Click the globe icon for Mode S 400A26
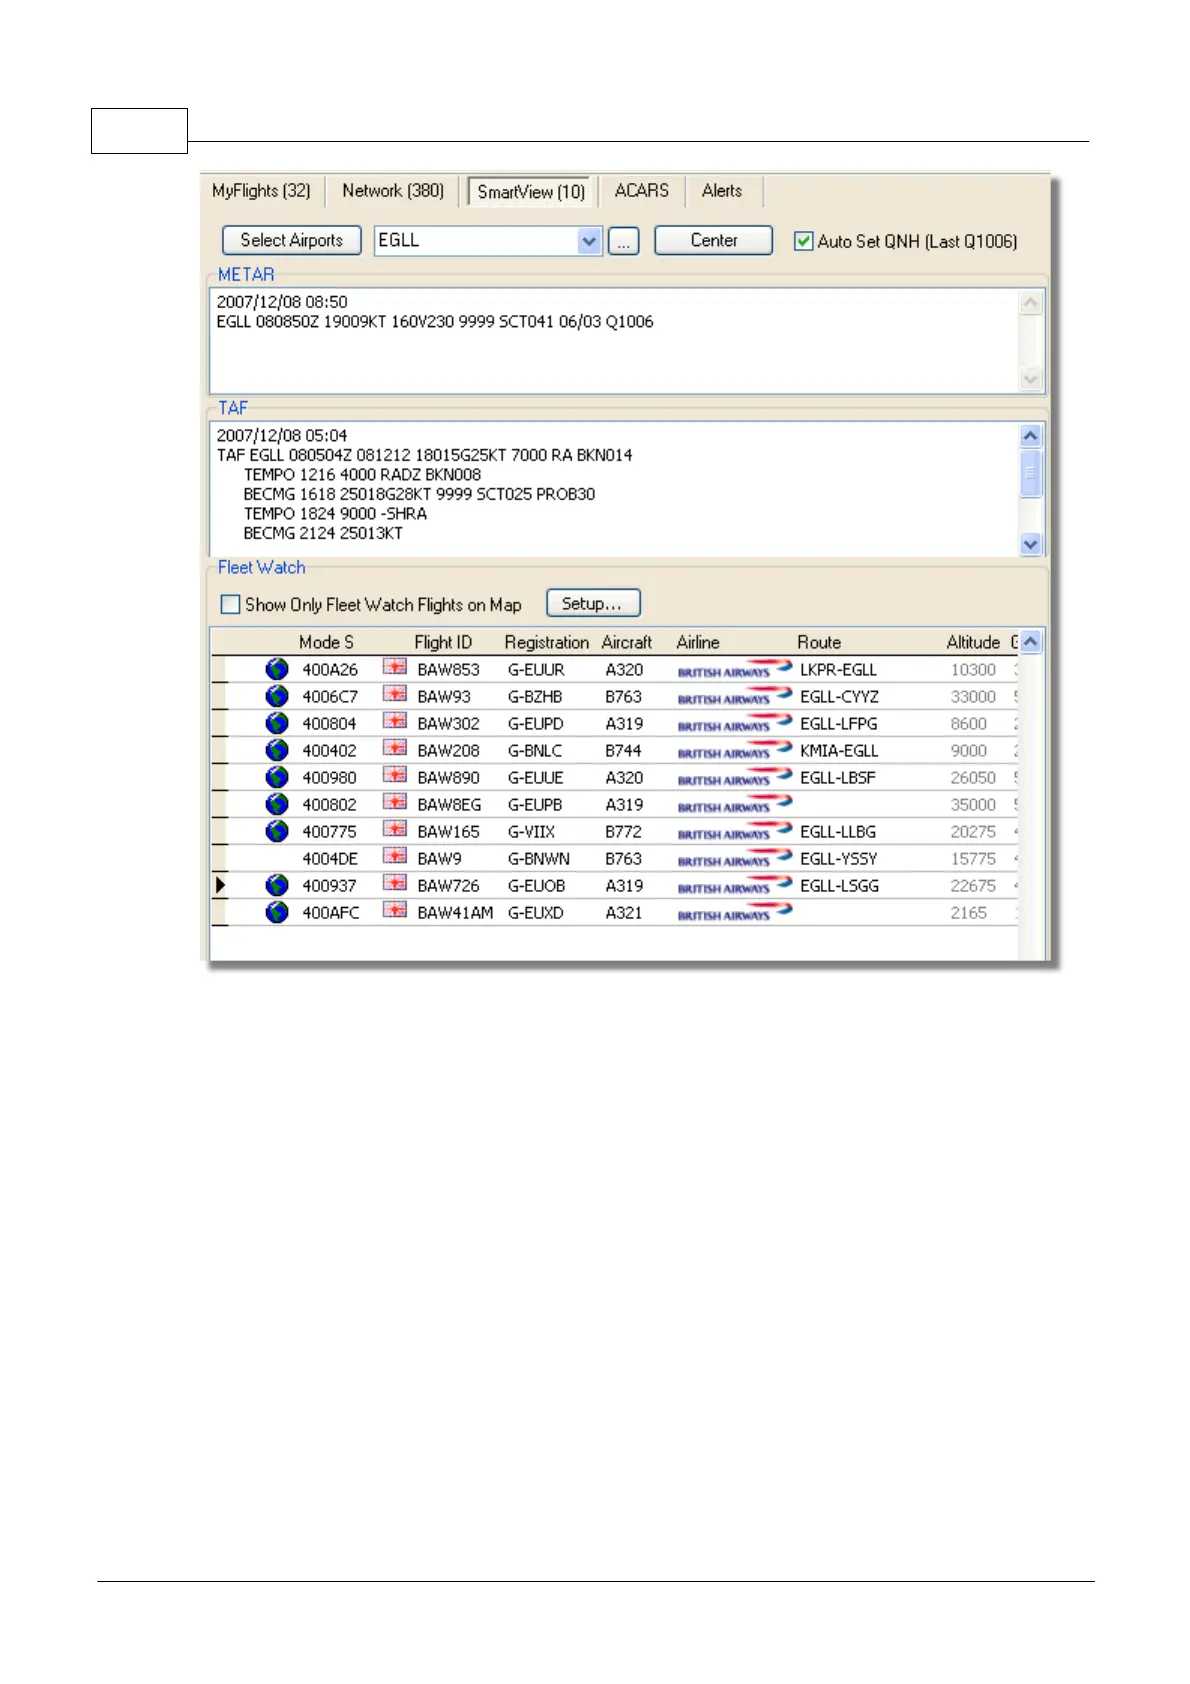Image resolution: width=1190 pixels, height=1684 pixels. (x=277, y=669)
